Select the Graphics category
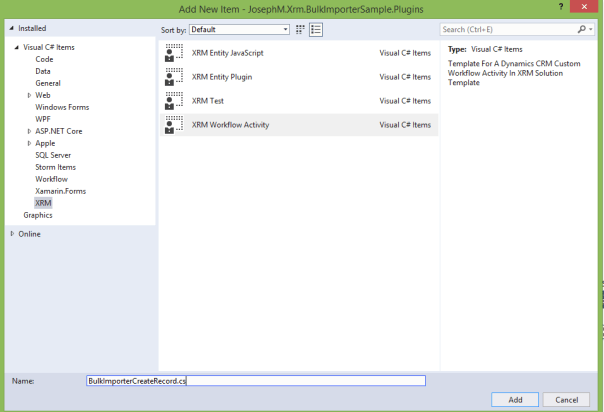Image resolution: width=604 pixels, height=412 pixels. click(x=38, y=215)
